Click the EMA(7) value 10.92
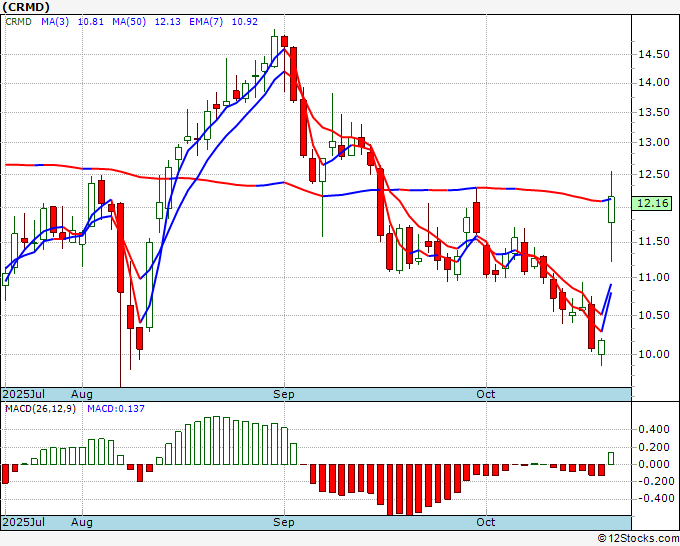Screen dimensions: 680x546 [x=245, y=22]
